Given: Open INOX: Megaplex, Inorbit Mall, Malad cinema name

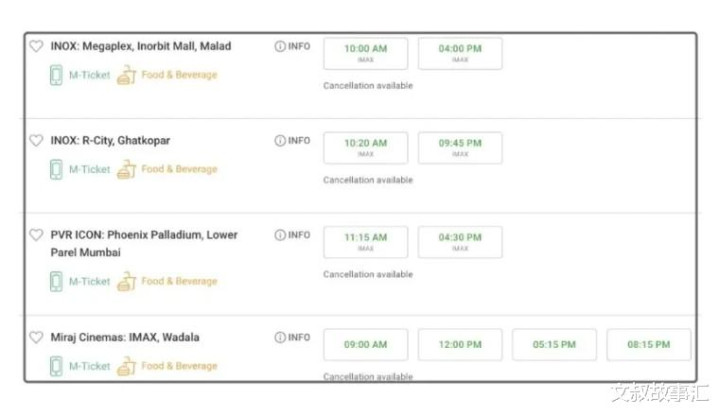Looking at the screenshot, I should 141,46.
